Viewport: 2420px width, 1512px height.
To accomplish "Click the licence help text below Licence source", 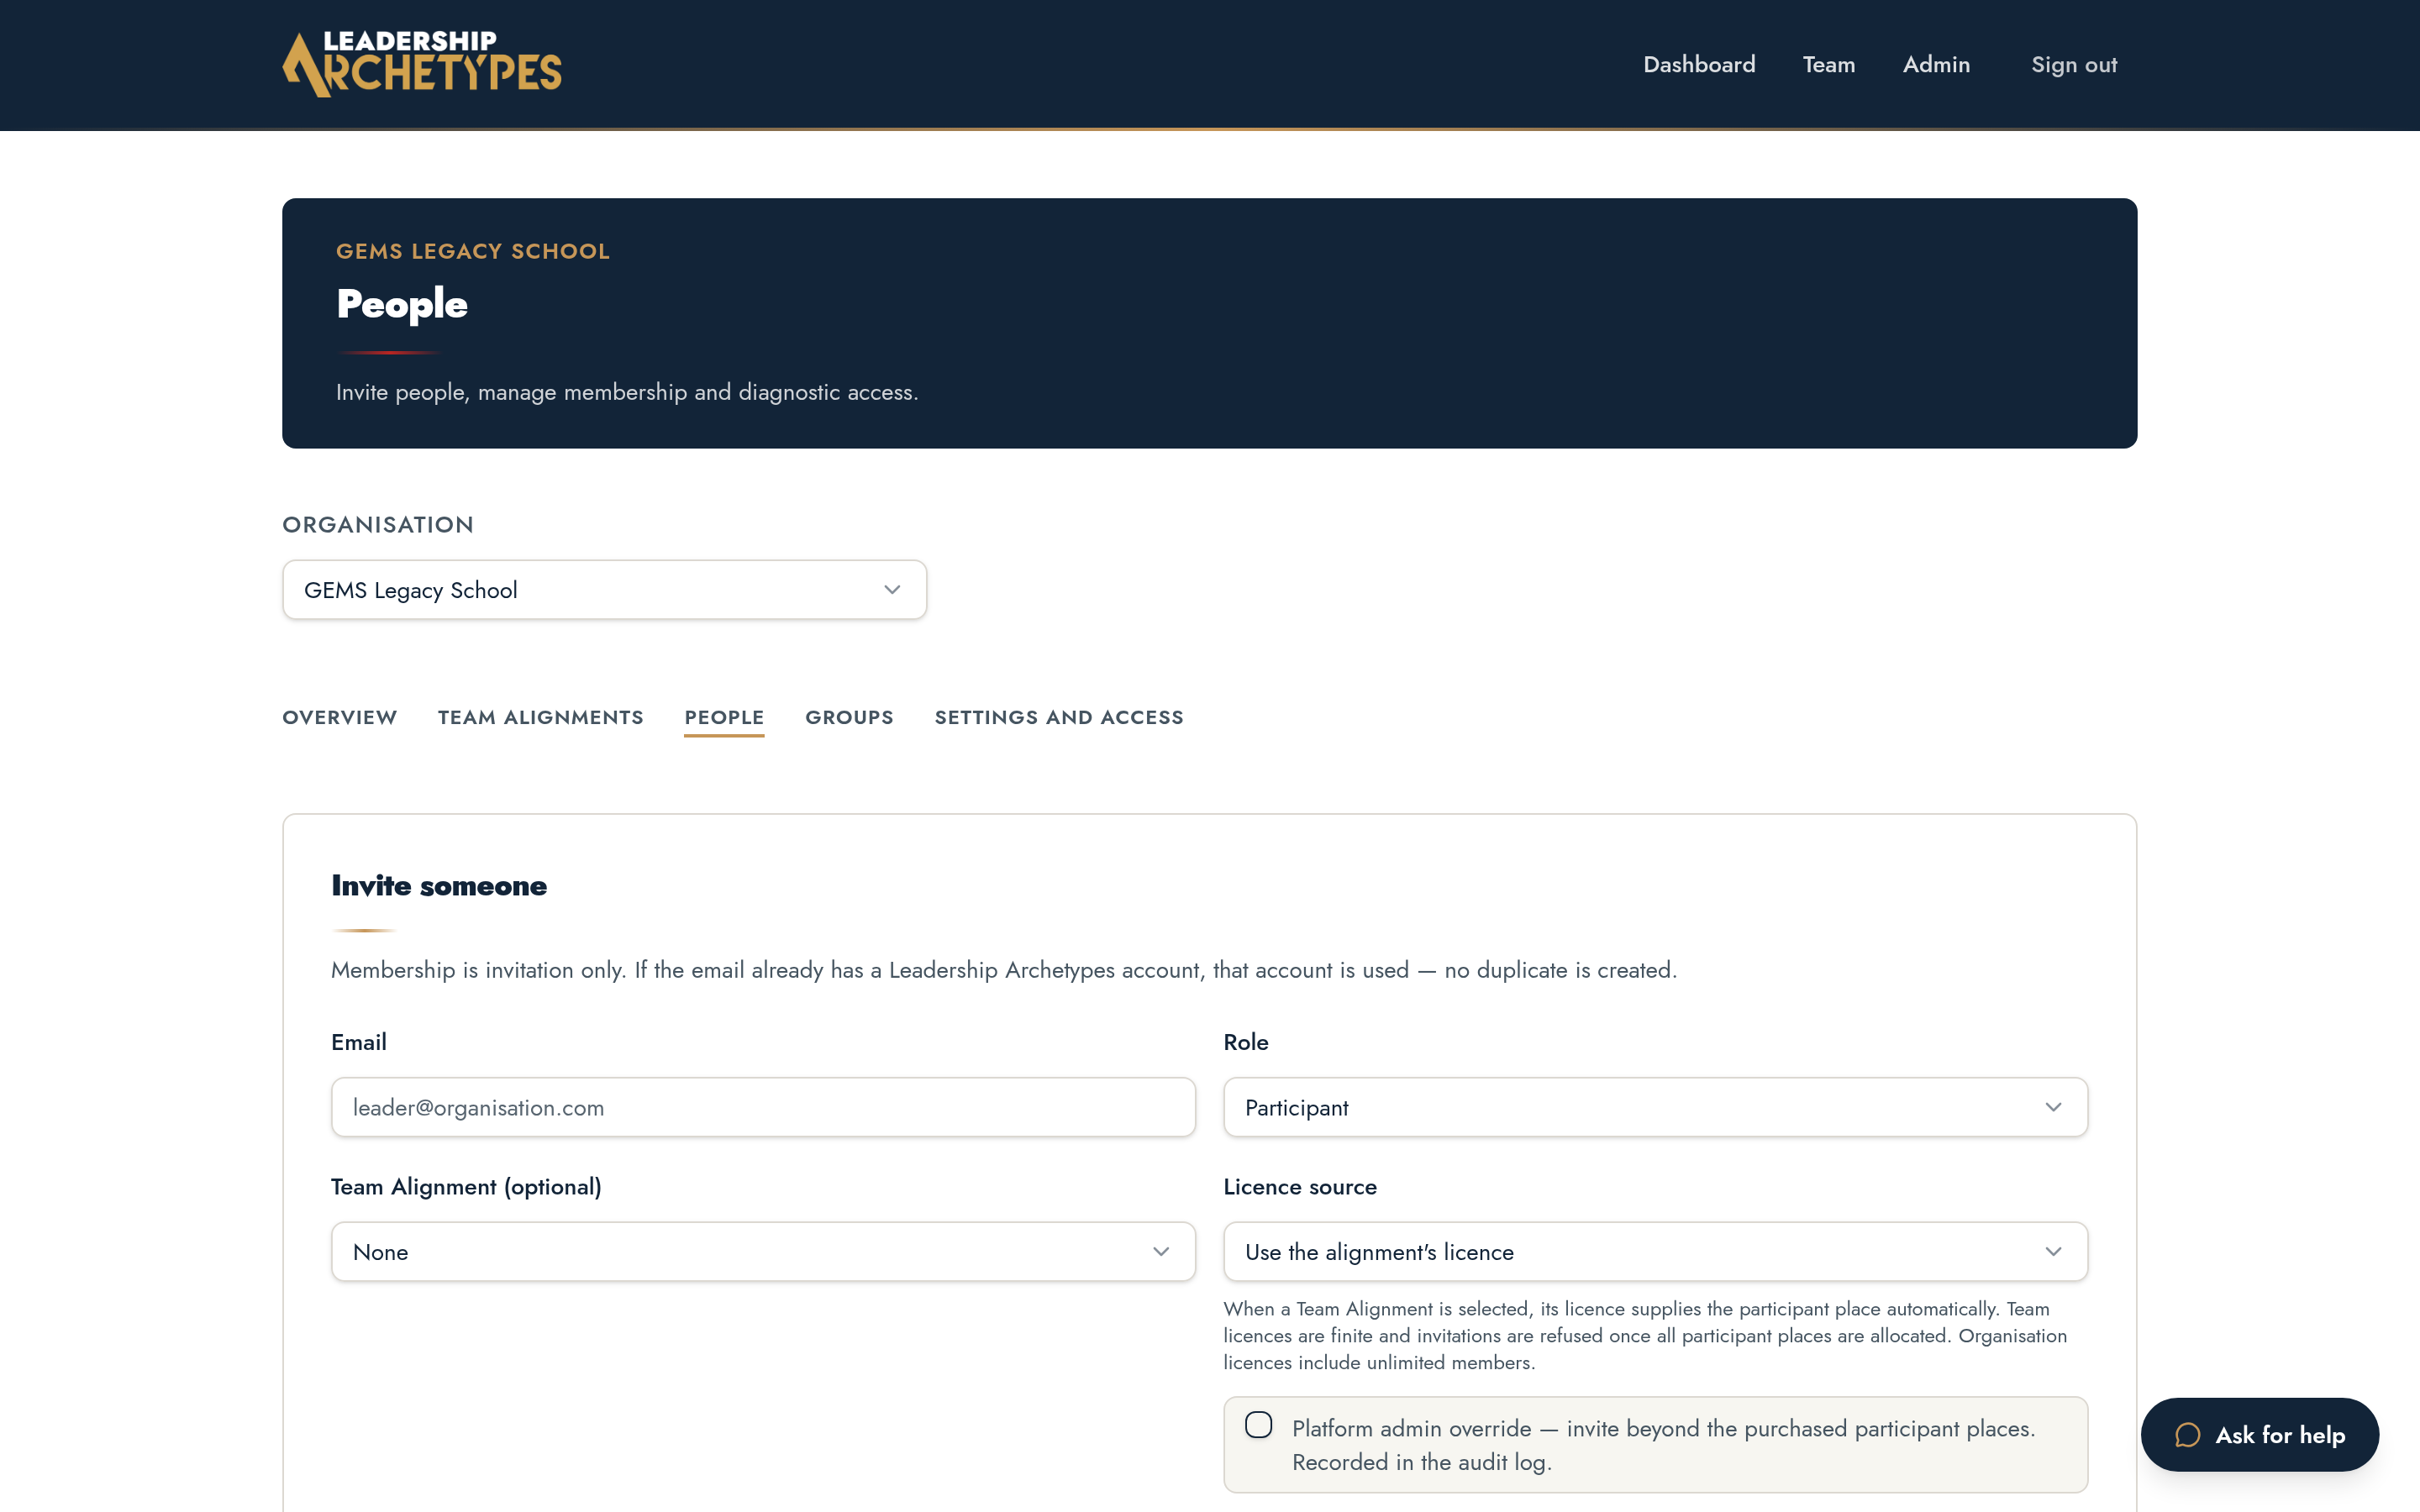I will [1645, 1335].
